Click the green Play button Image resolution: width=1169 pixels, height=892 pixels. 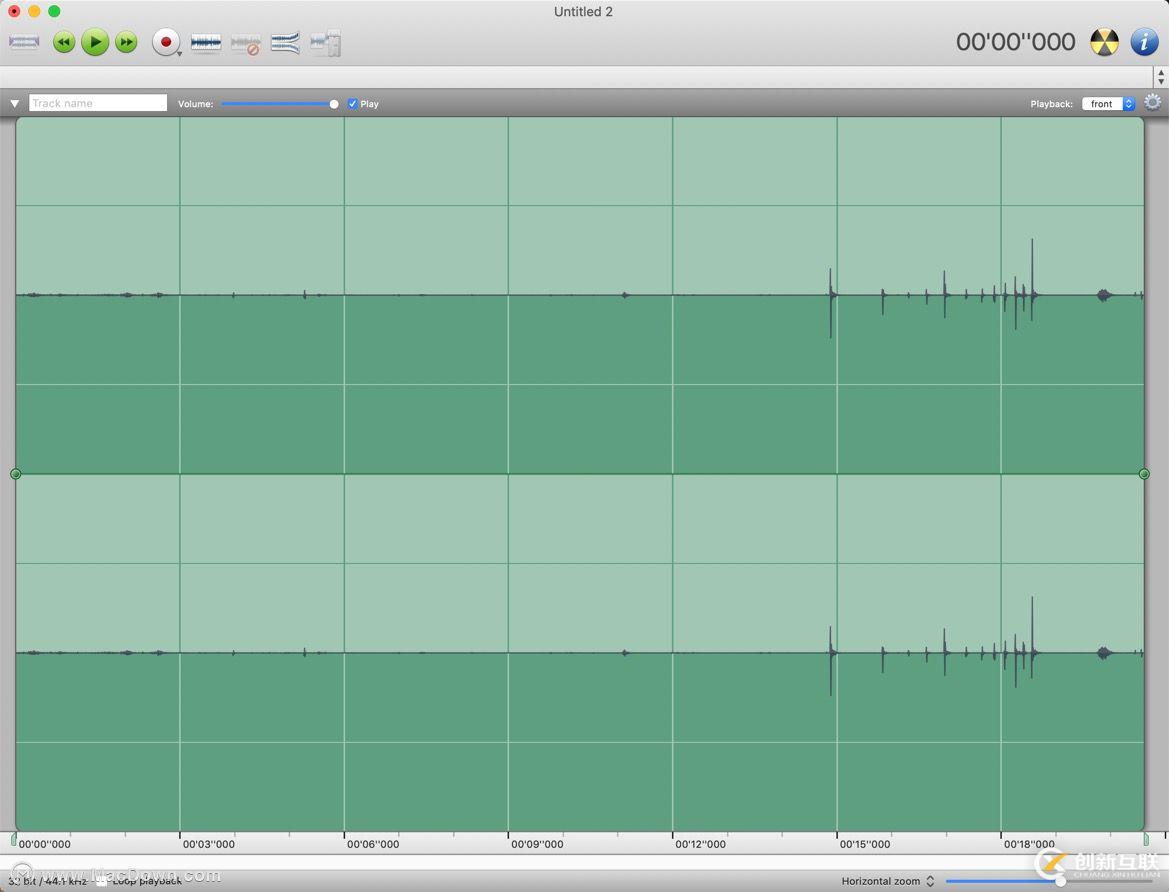click(95, 42)
